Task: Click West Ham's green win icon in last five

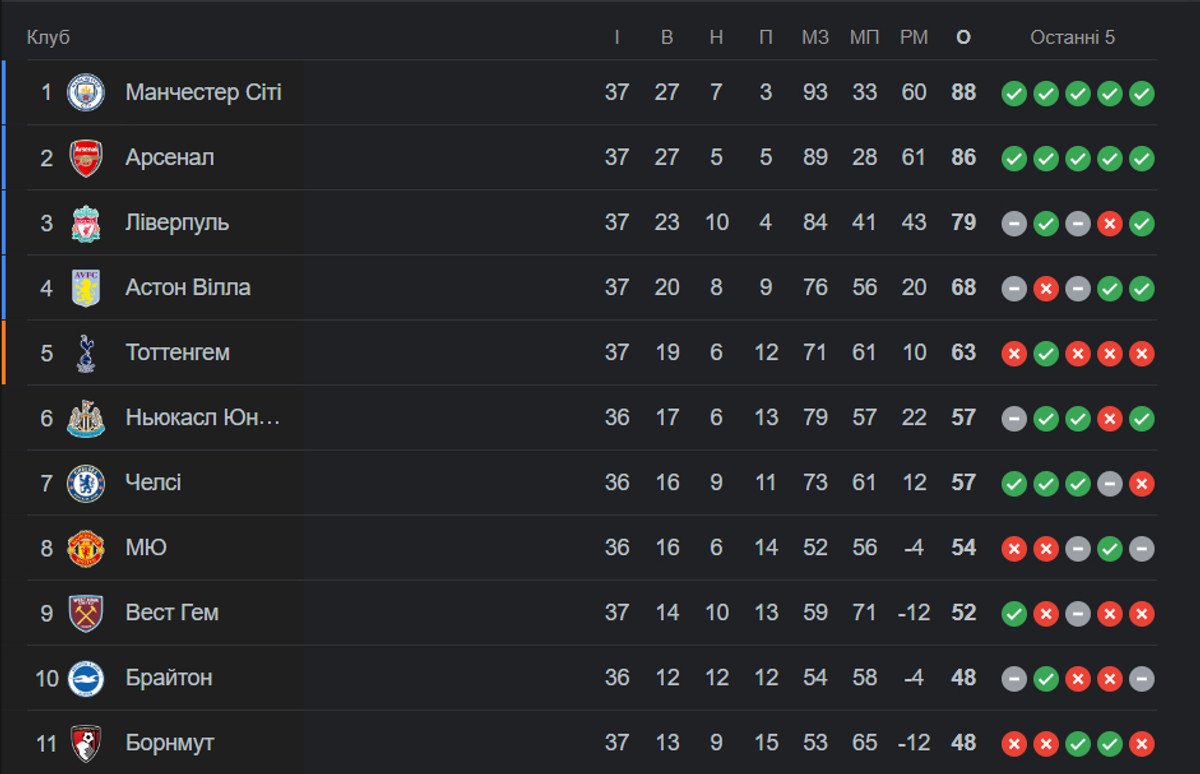Action: pos(1014,614)
